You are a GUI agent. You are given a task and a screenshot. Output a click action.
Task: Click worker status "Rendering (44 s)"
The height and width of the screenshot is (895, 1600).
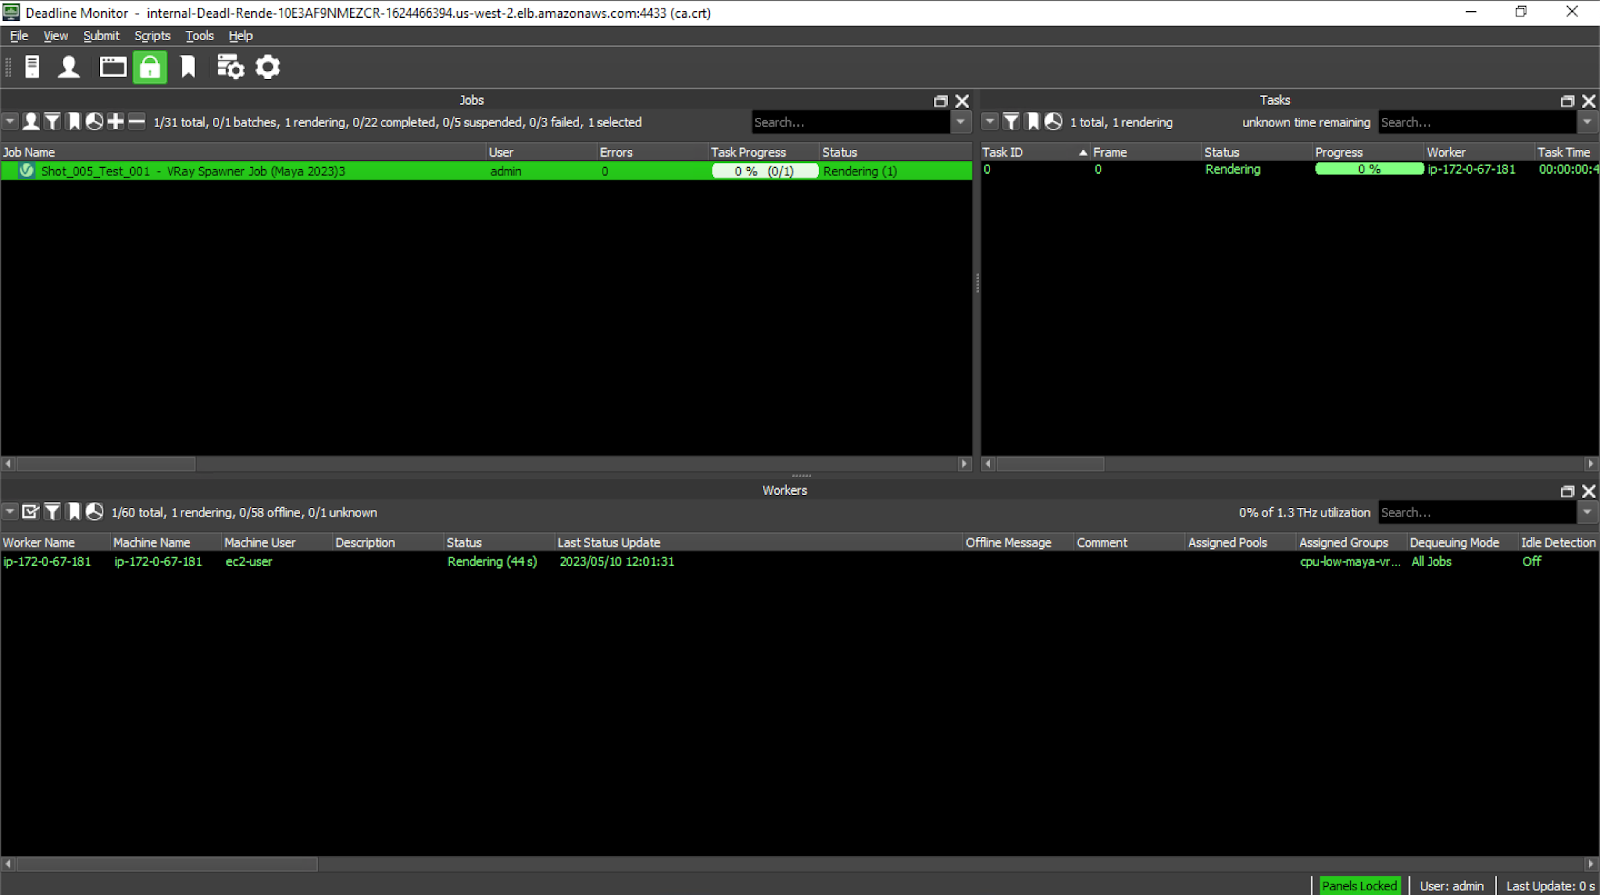tap(492, 561)
